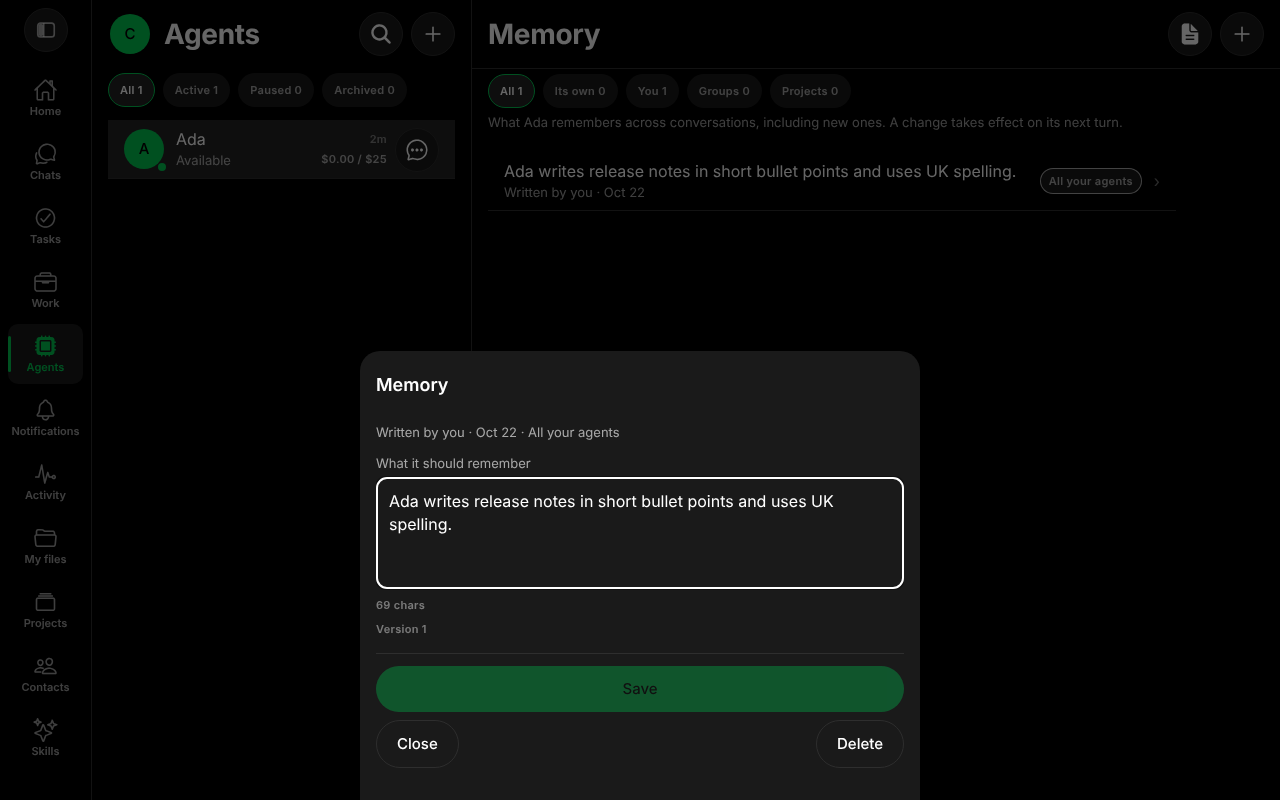This screenshot has width=1280, height=800.
Task: Open Home in the sidebar
Action: [45, 98]
